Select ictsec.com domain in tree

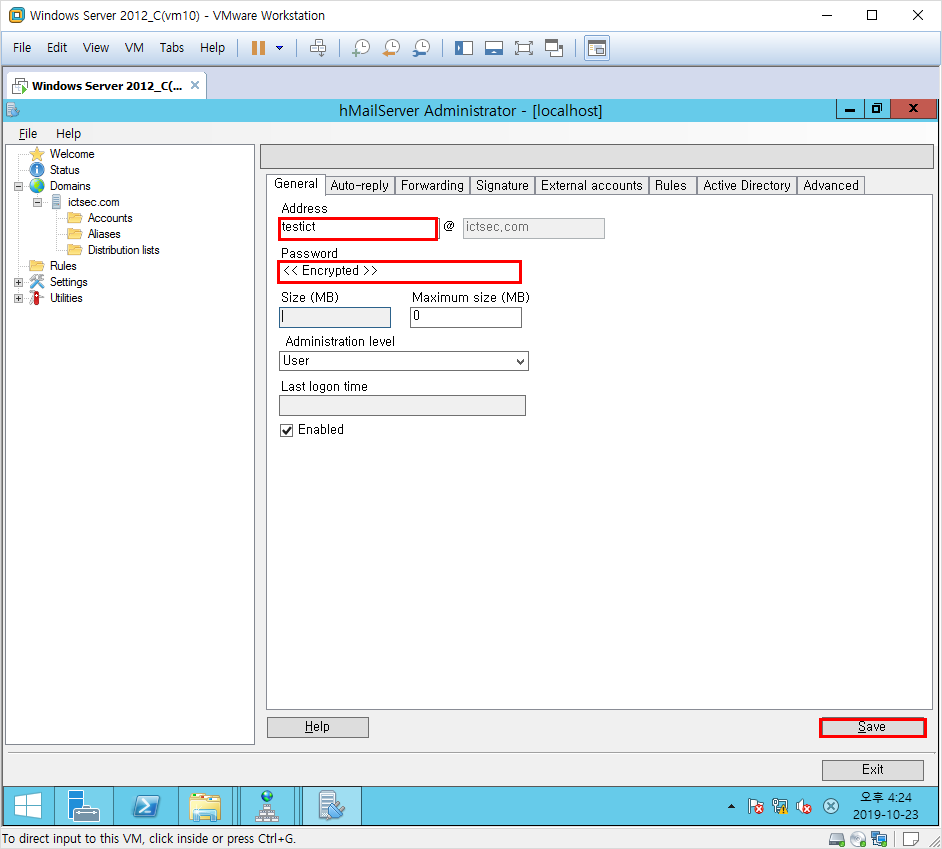(x=93, y=202)
